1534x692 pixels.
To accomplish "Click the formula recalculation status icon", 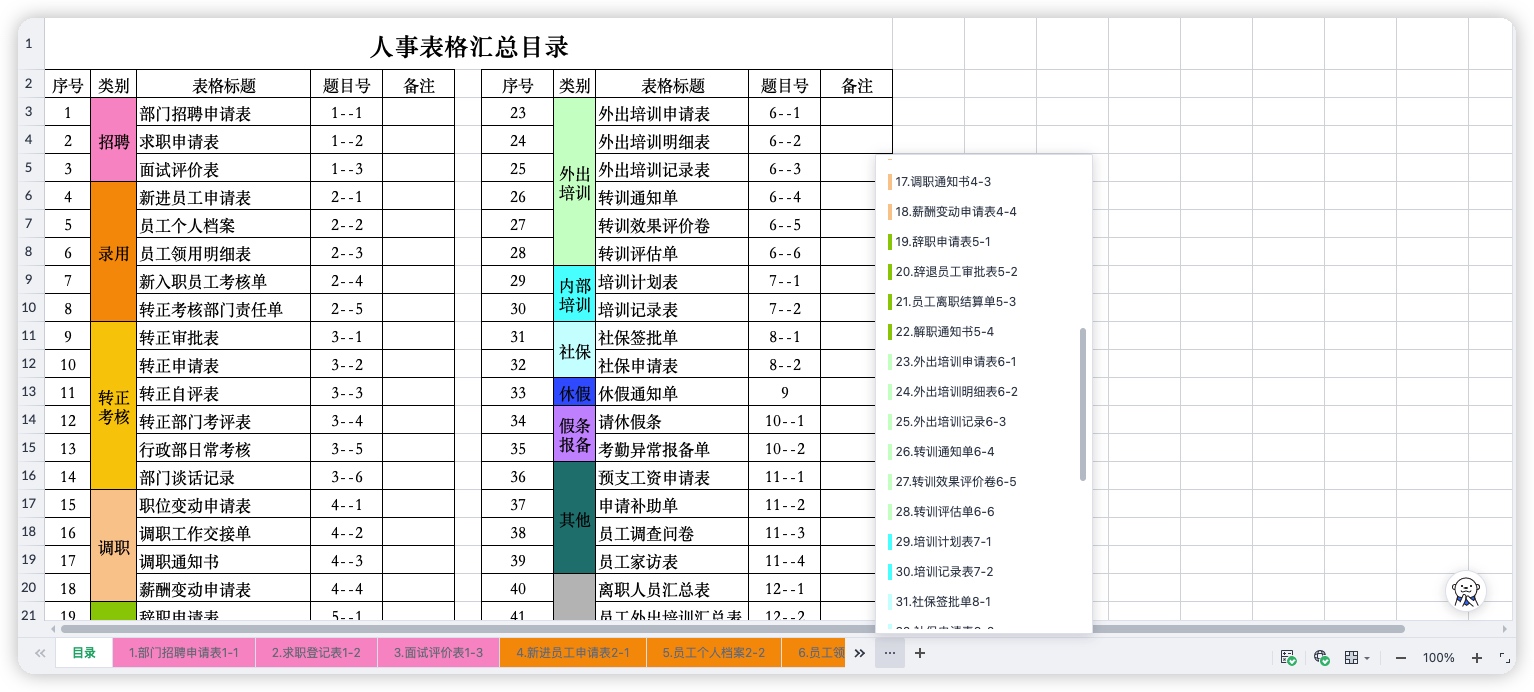I will pyautogui.click(x=1288, y=657).
